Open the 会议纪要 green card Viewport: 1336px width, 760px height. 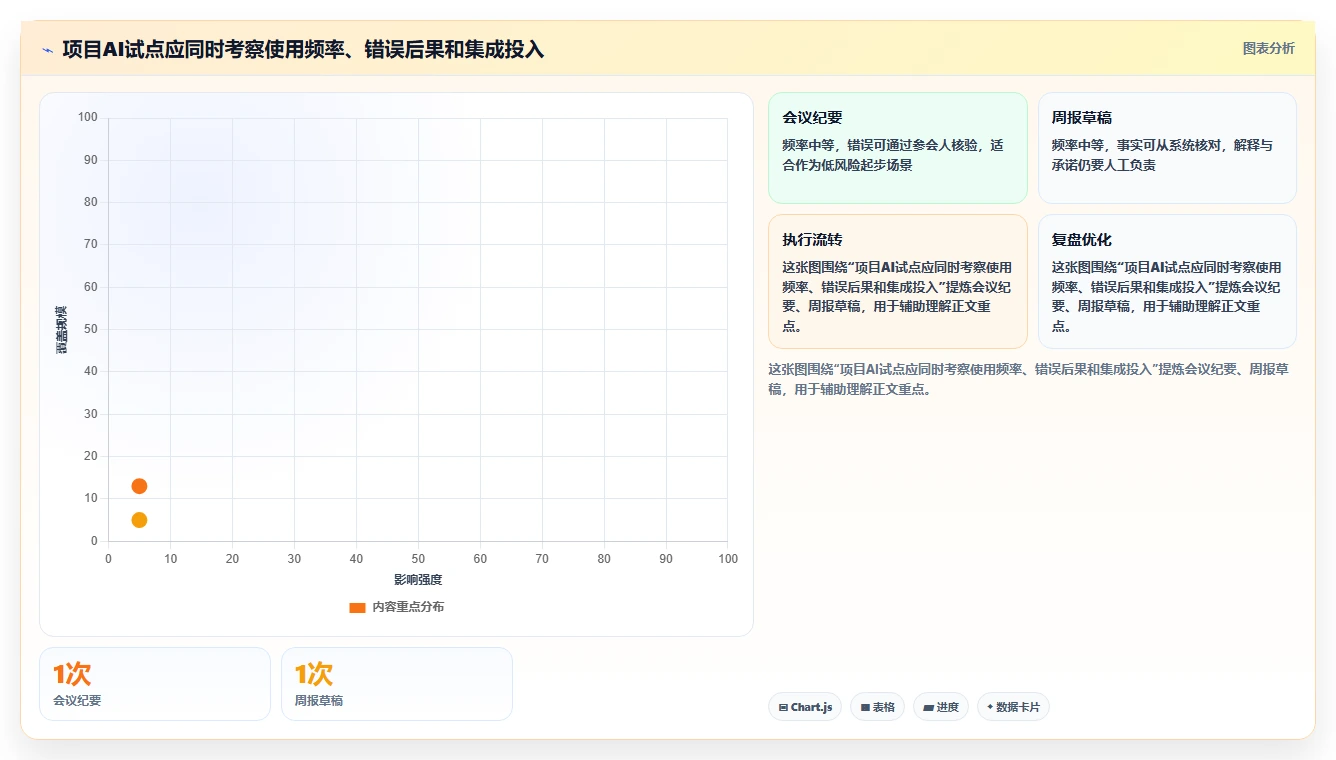(897, 148)
